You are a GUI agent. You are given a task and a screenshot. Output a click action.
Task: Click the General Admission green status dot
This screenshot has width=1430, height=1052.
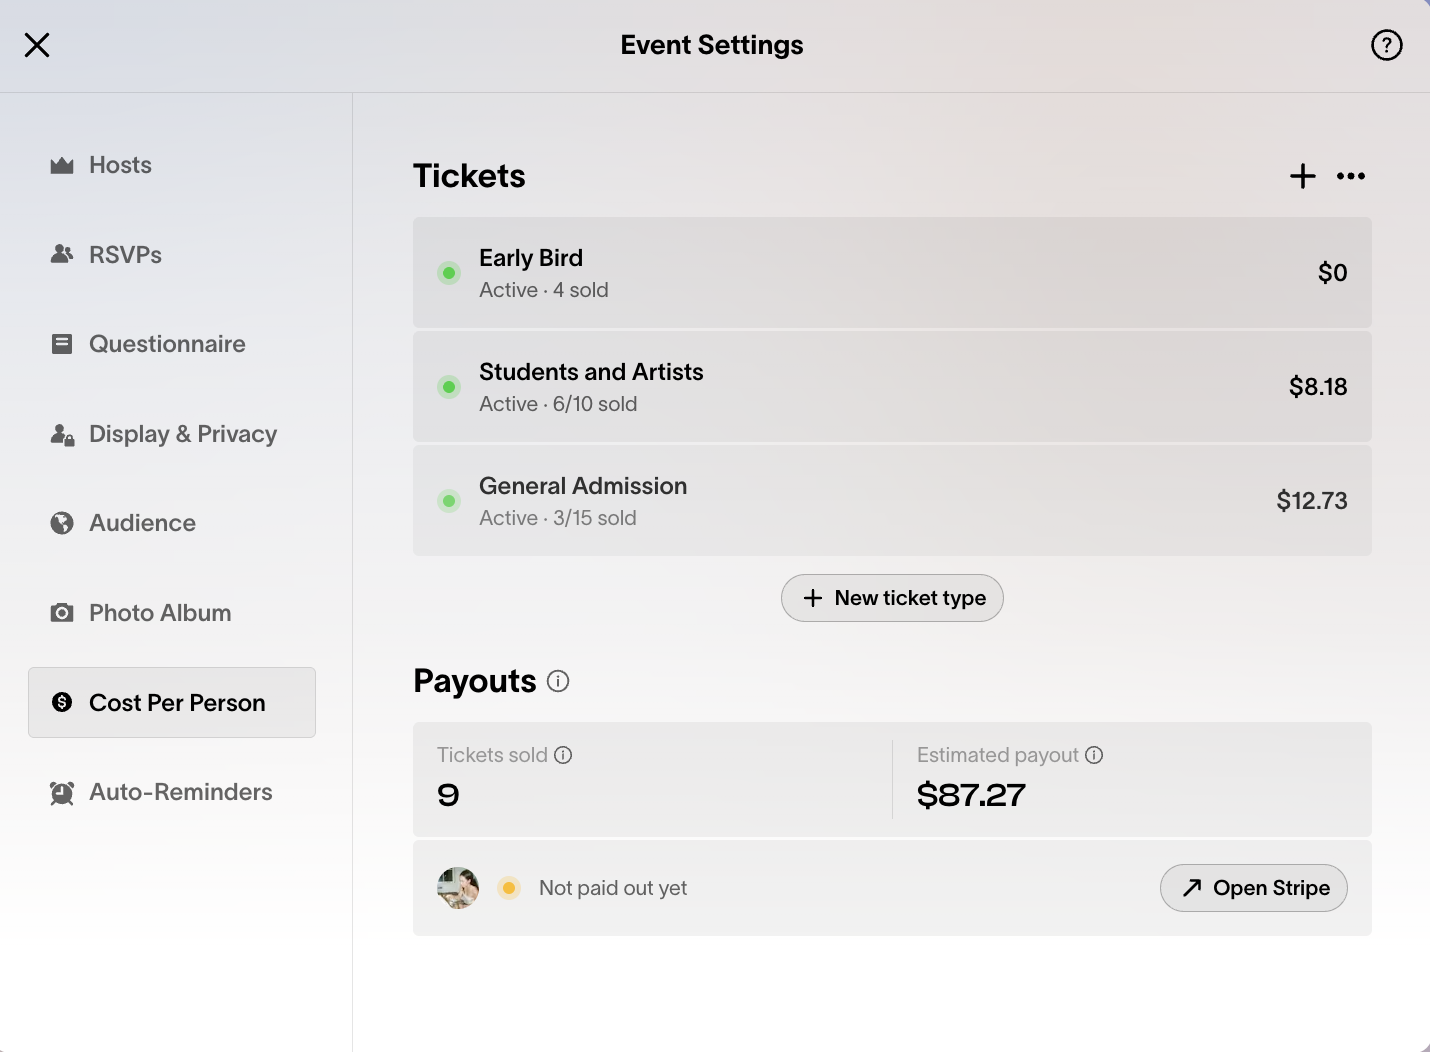tap(449, 501)
